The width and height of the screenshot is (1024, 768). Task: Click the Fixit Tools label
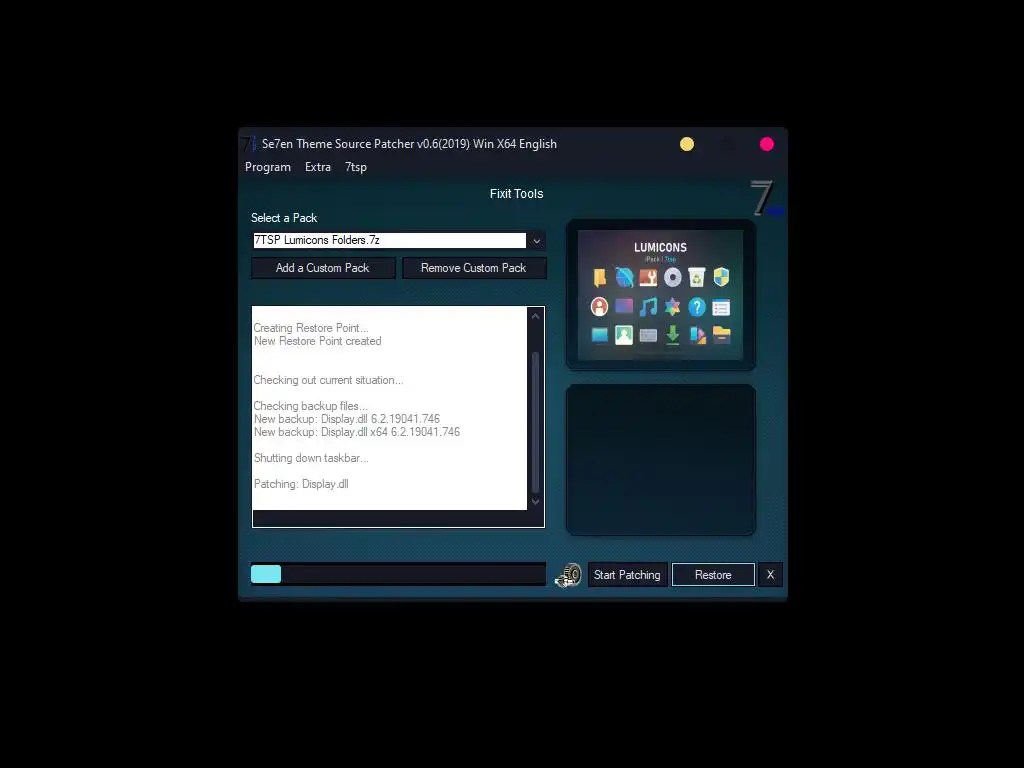tap(516, 193)
